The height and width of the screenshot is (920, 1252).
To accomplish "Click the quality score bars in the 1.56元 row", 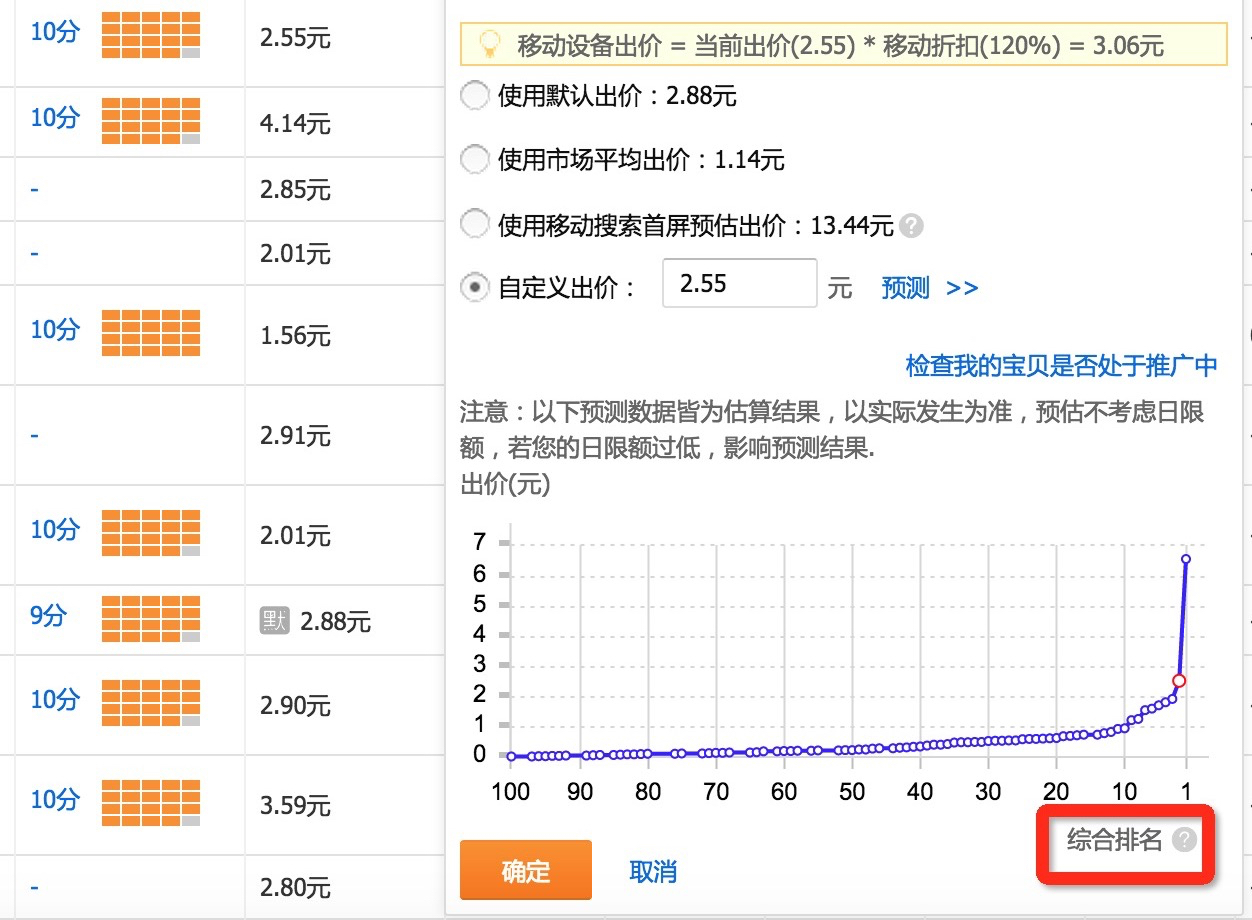I will 150,333.
